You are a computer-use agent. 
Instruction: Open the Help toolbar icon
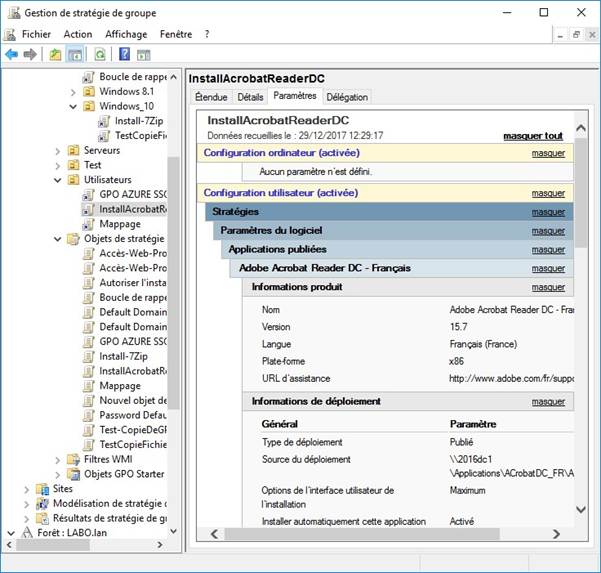tap(125, 54)
